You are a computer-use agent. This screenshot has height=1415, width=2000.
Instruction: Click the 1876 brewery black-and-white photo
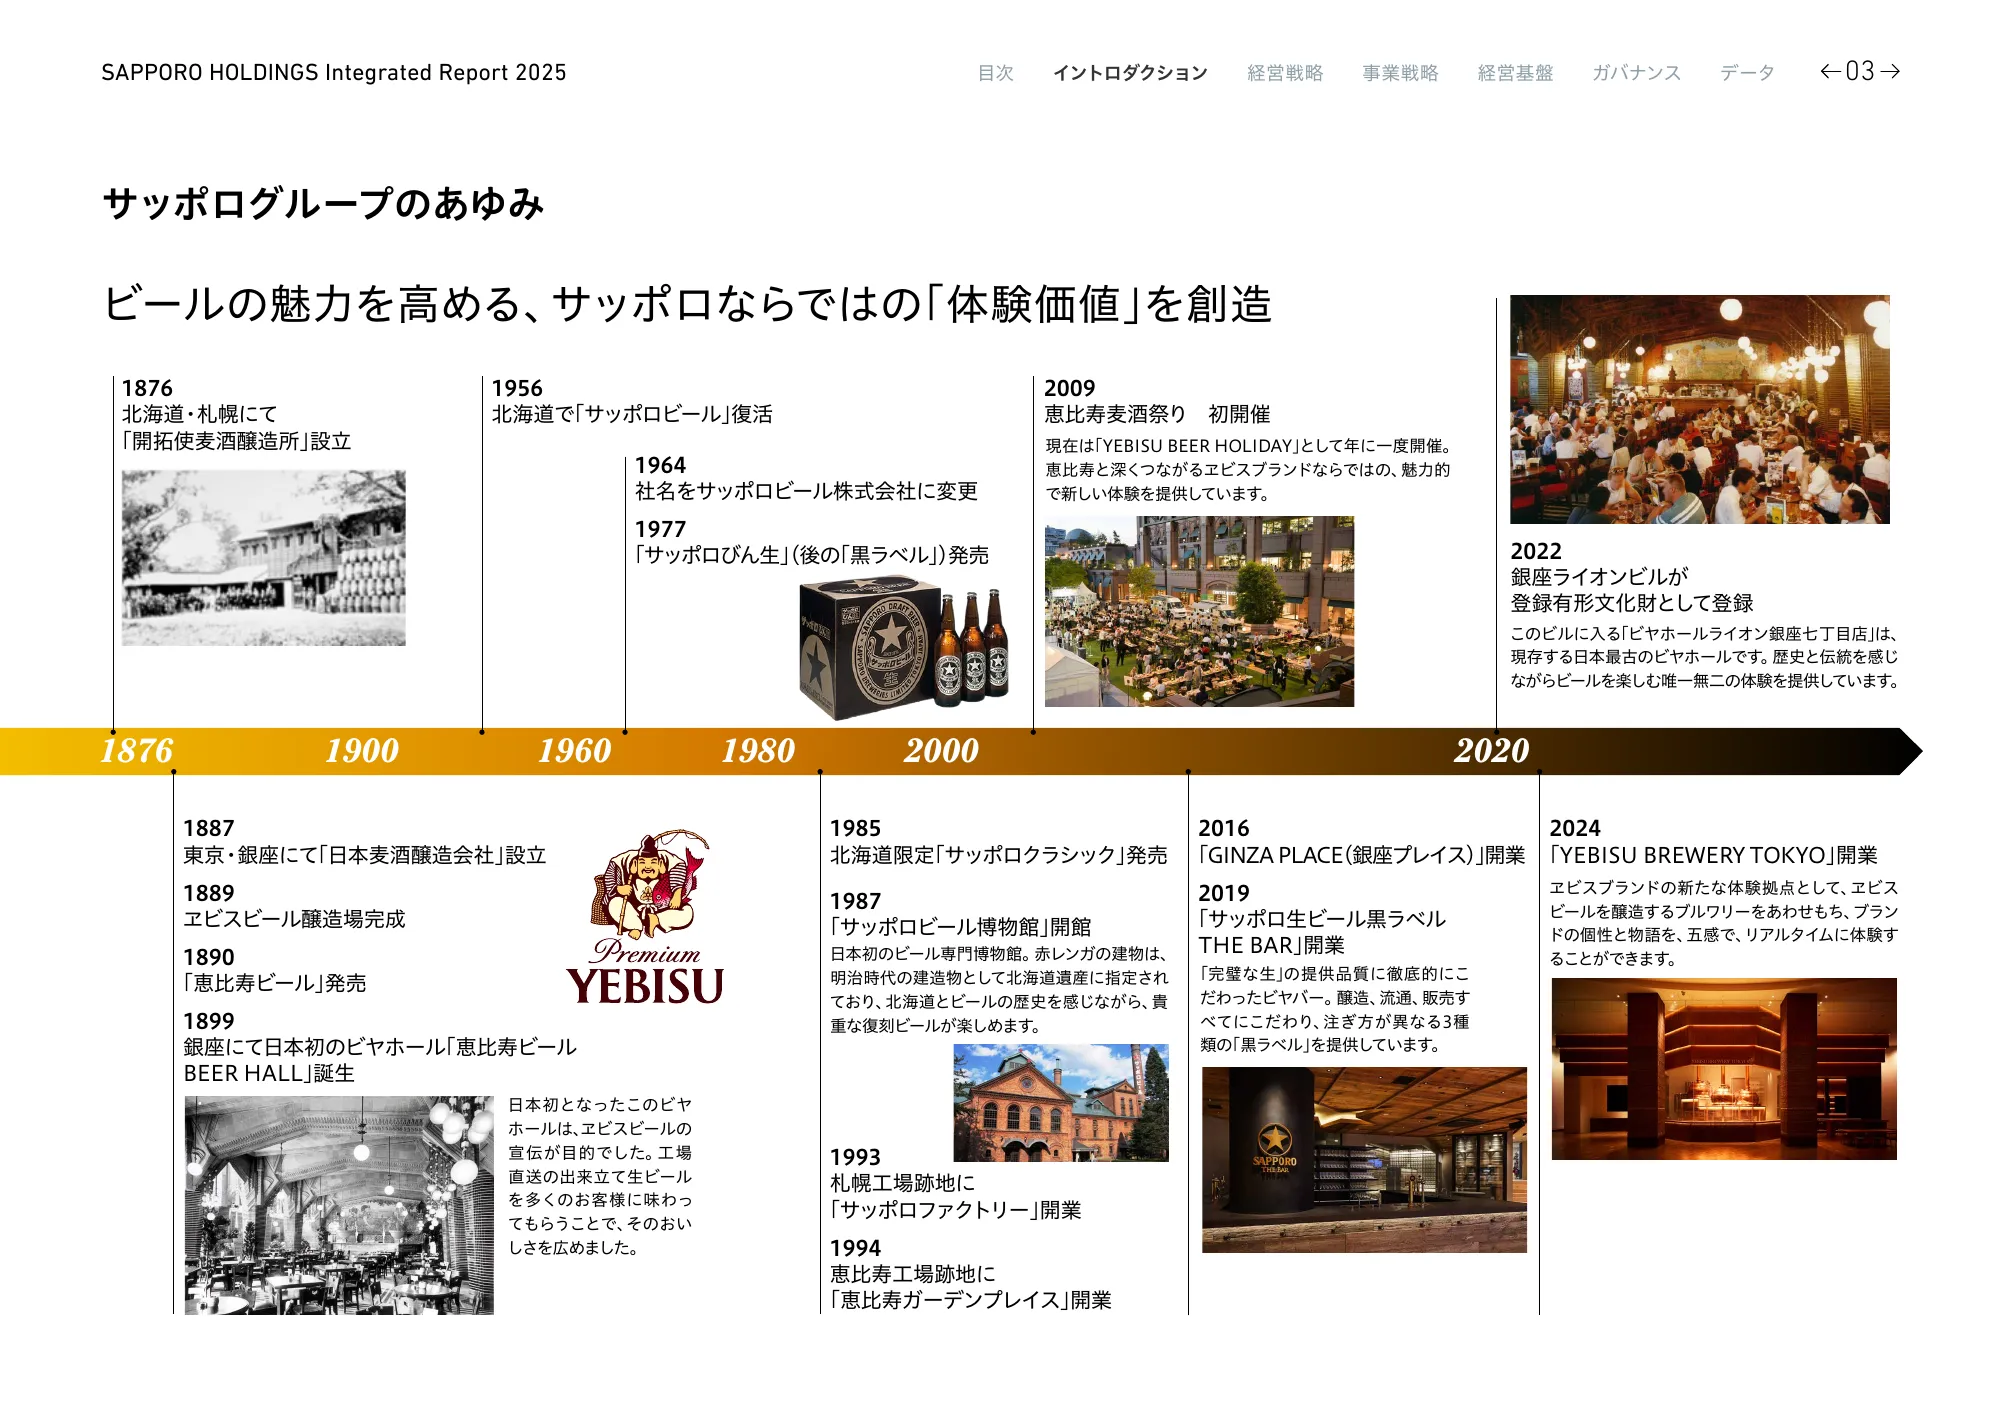(264, 558)
